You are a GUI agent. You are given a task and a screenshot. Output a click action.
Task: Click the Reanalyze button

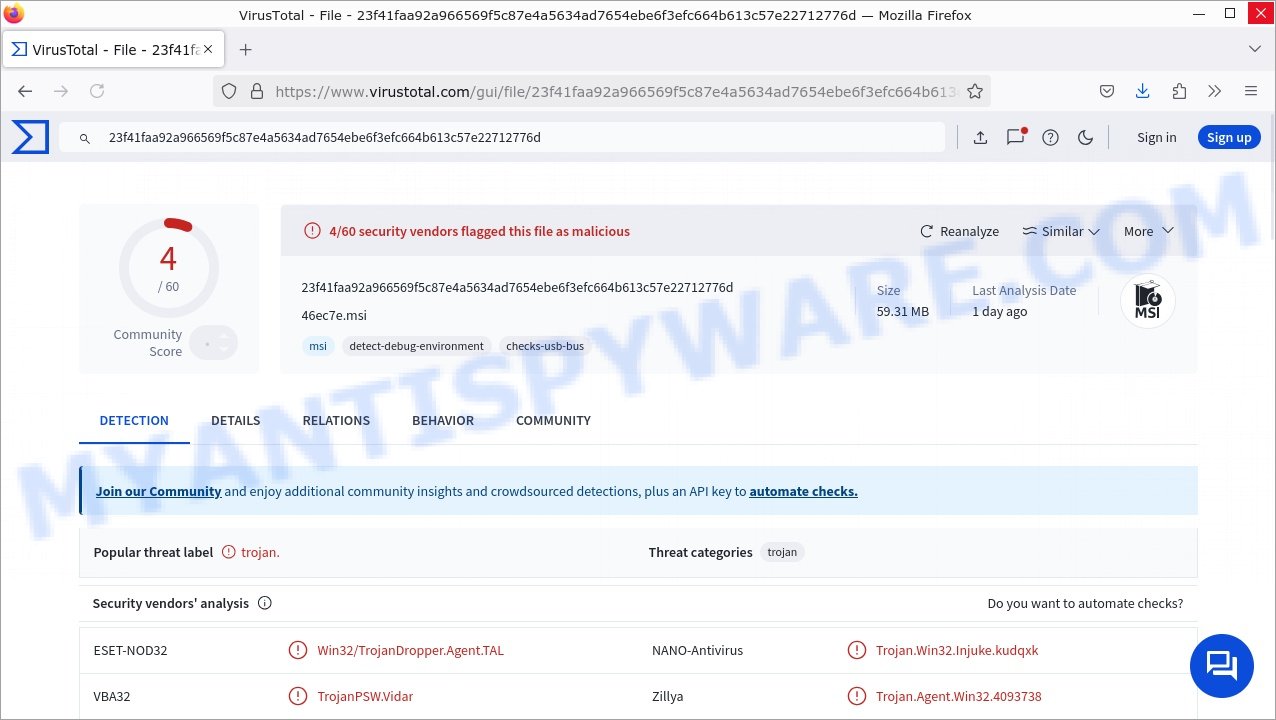959,231
